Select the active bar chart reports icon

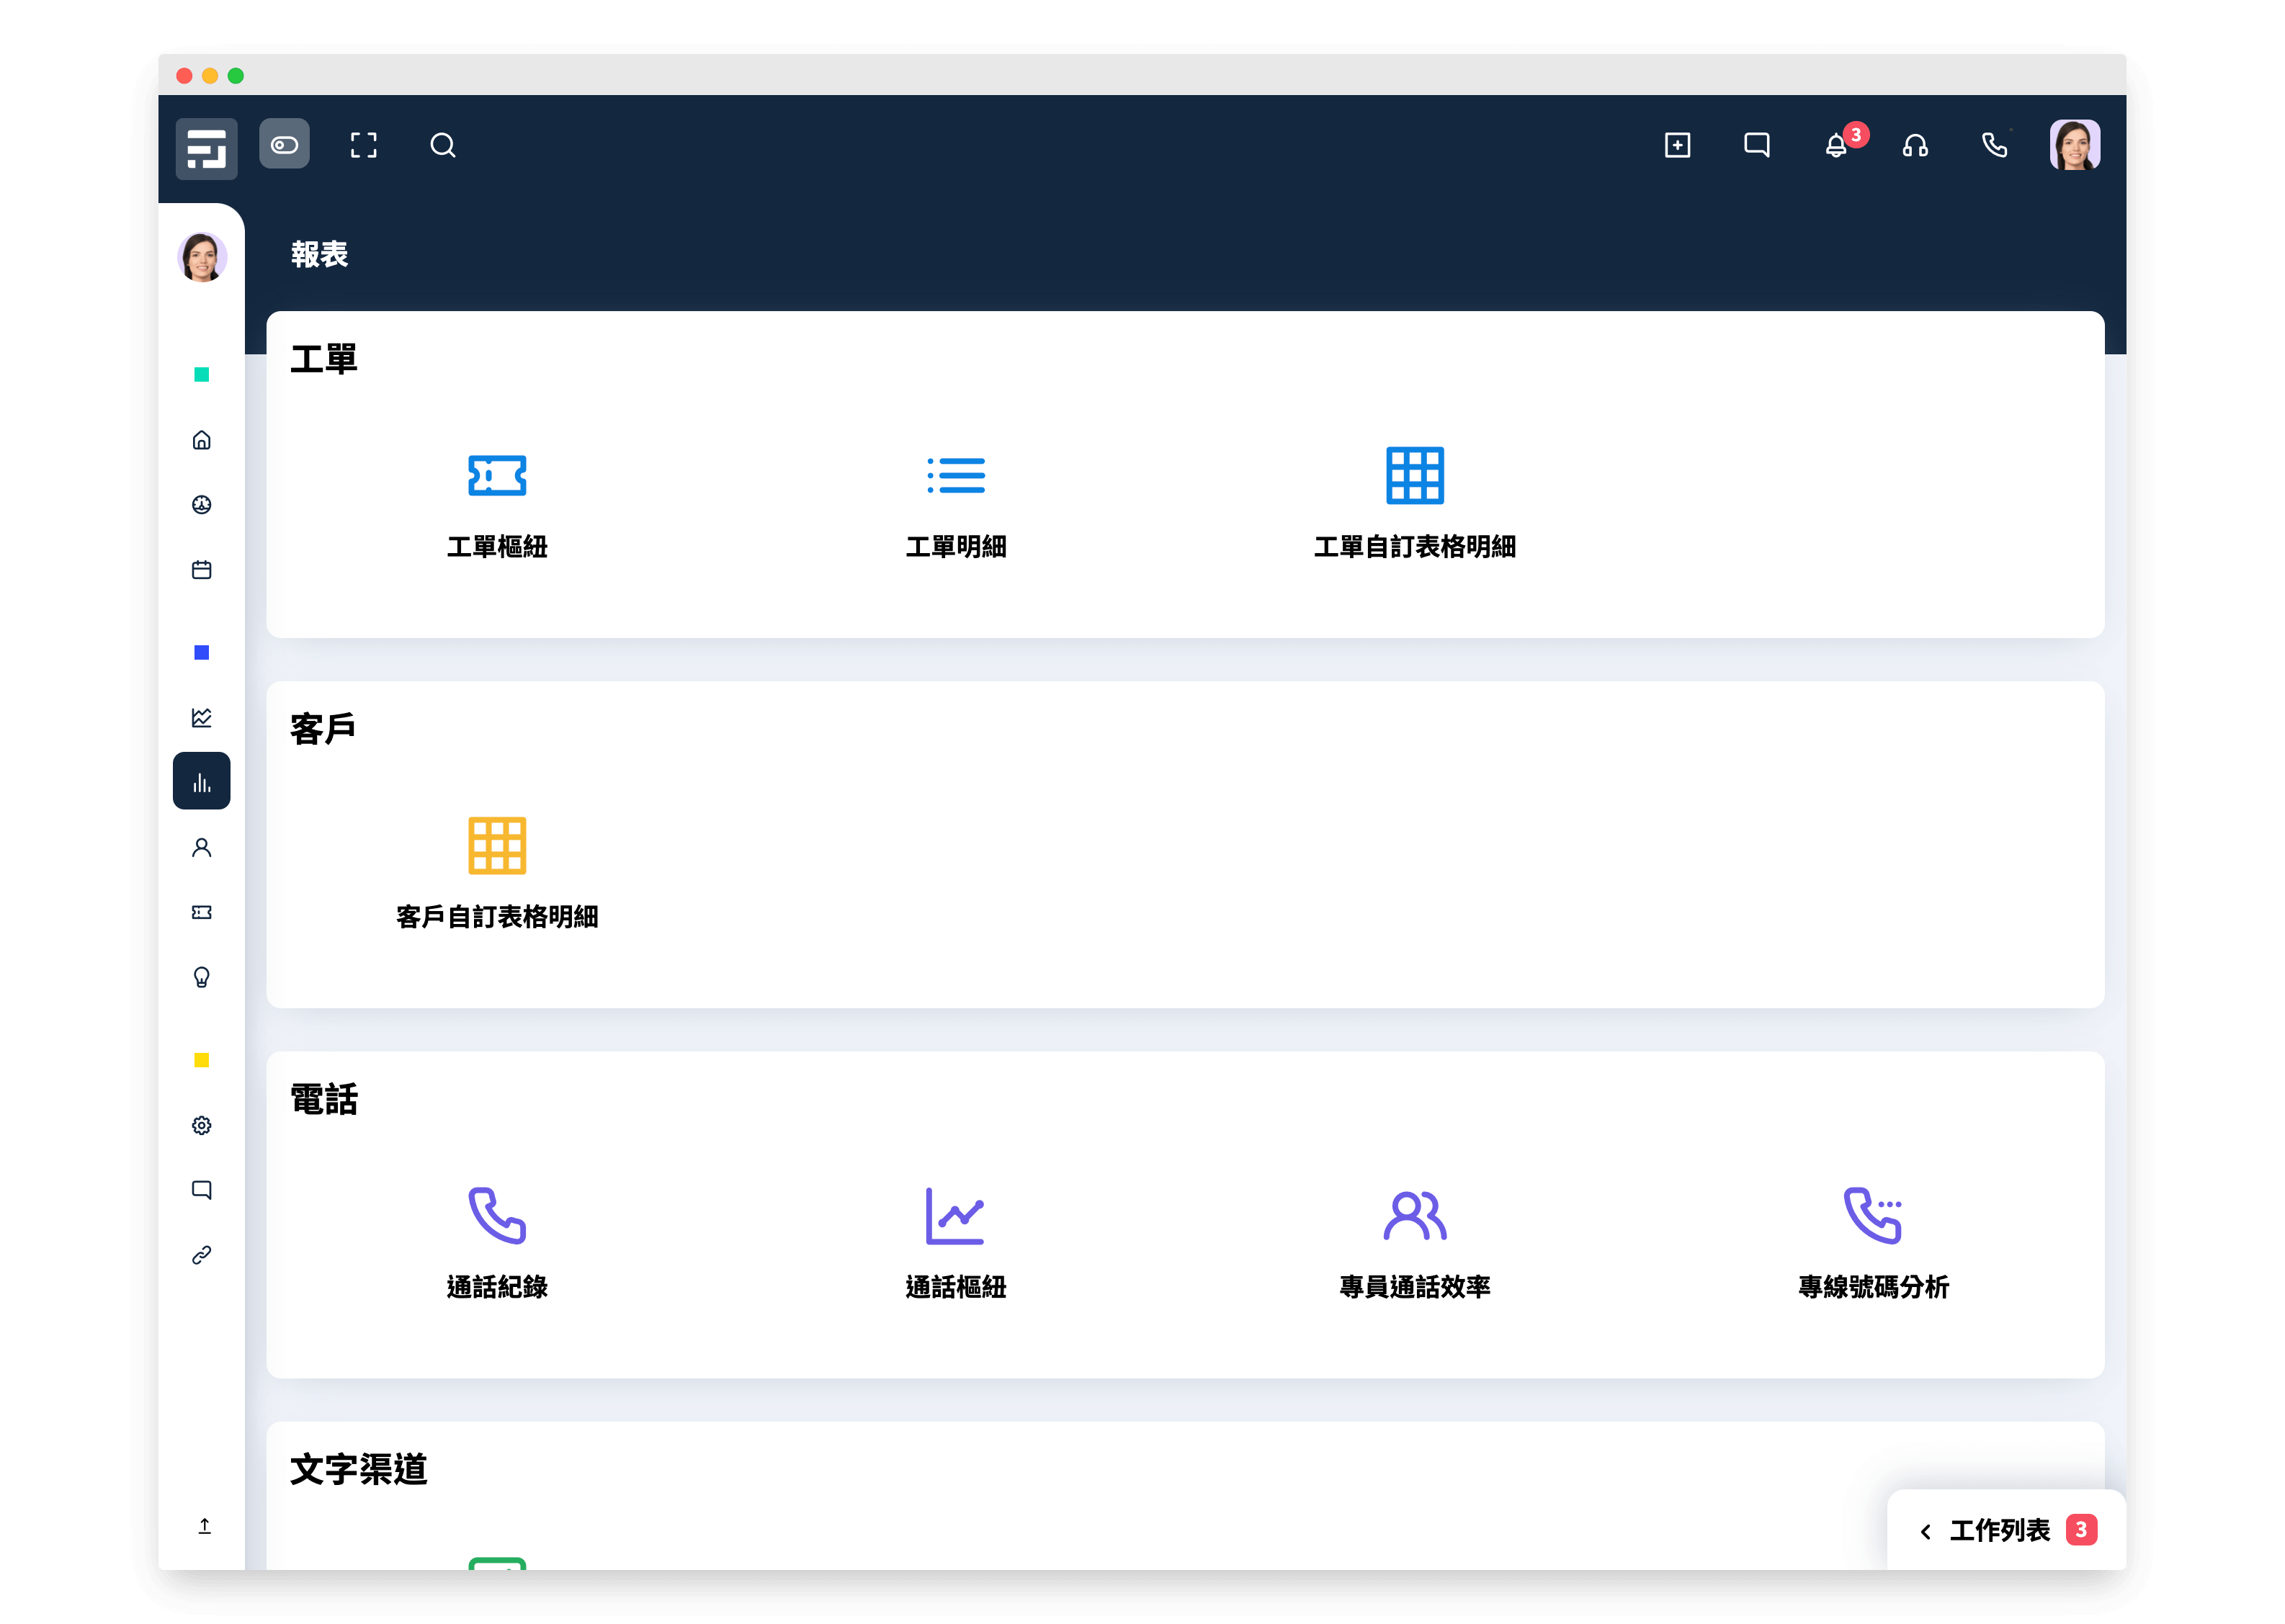tap(202, 781)
